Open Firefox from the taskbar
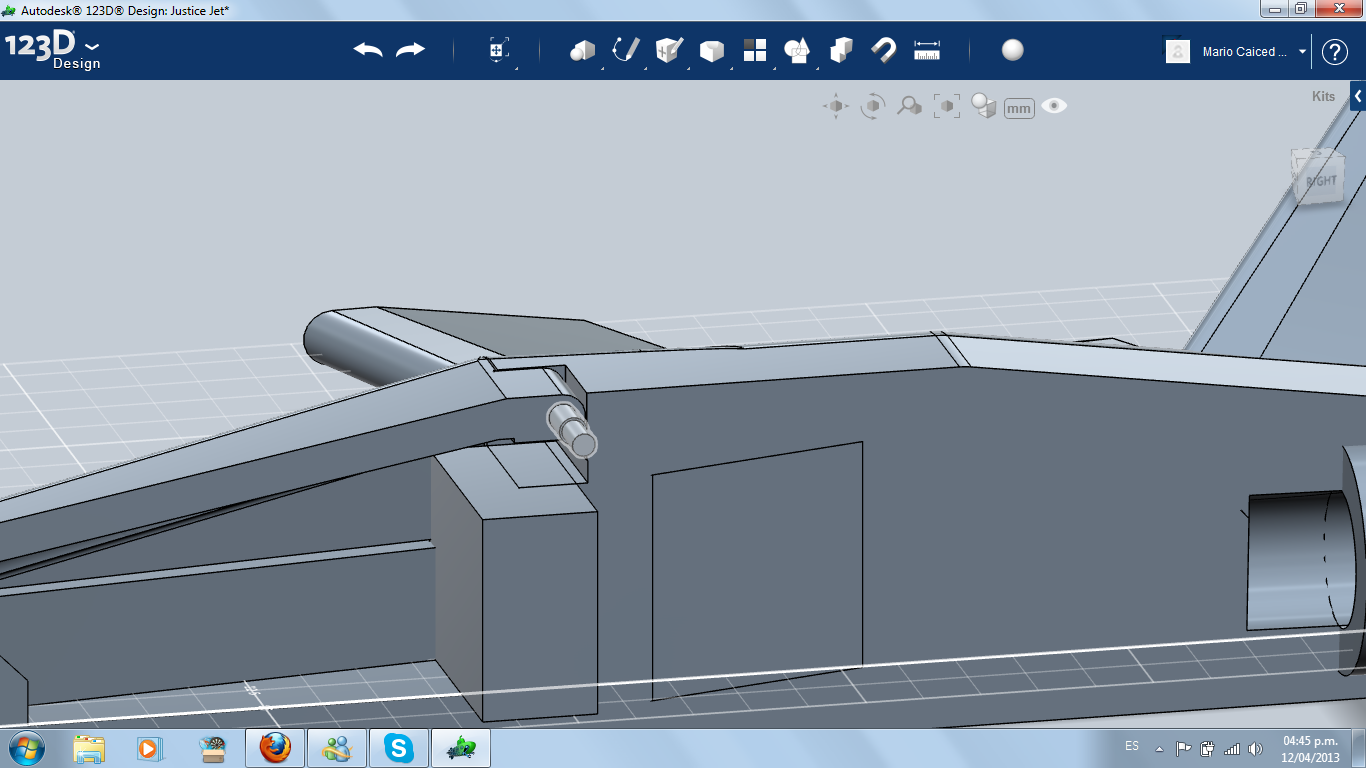The height and width of the screenshot is (768, 1366). coord(275,748)
